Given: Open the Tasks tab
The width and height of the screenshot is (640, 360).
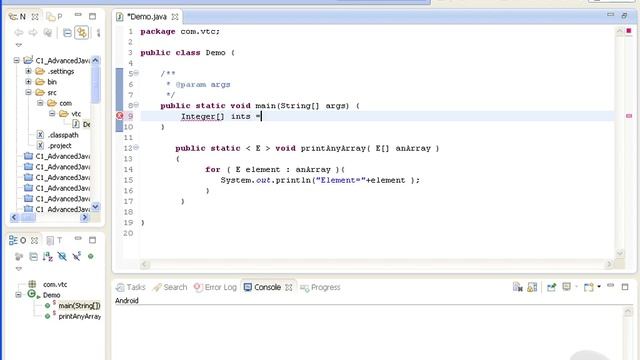Looking at the screenshot, I should coord(131,287).
